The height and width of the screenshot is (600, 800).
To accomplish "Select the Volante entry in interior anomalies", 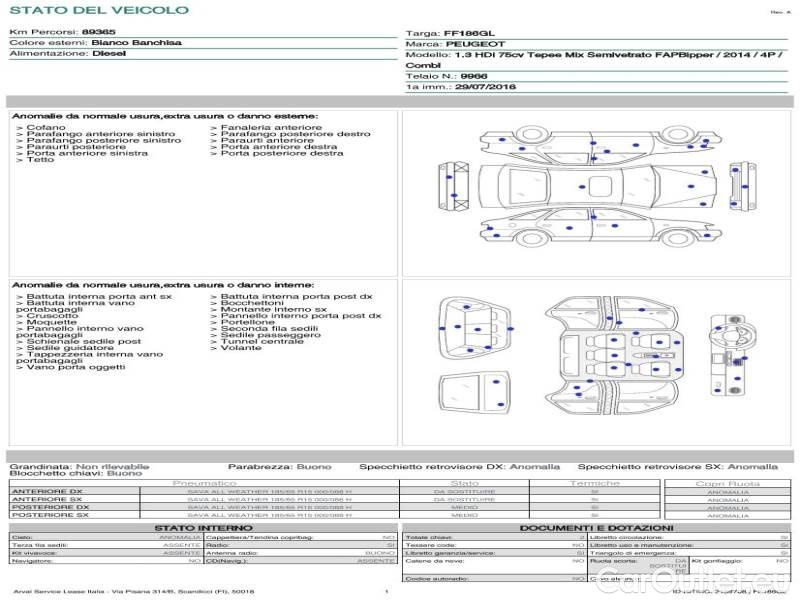I will click(x=240, y=348).
